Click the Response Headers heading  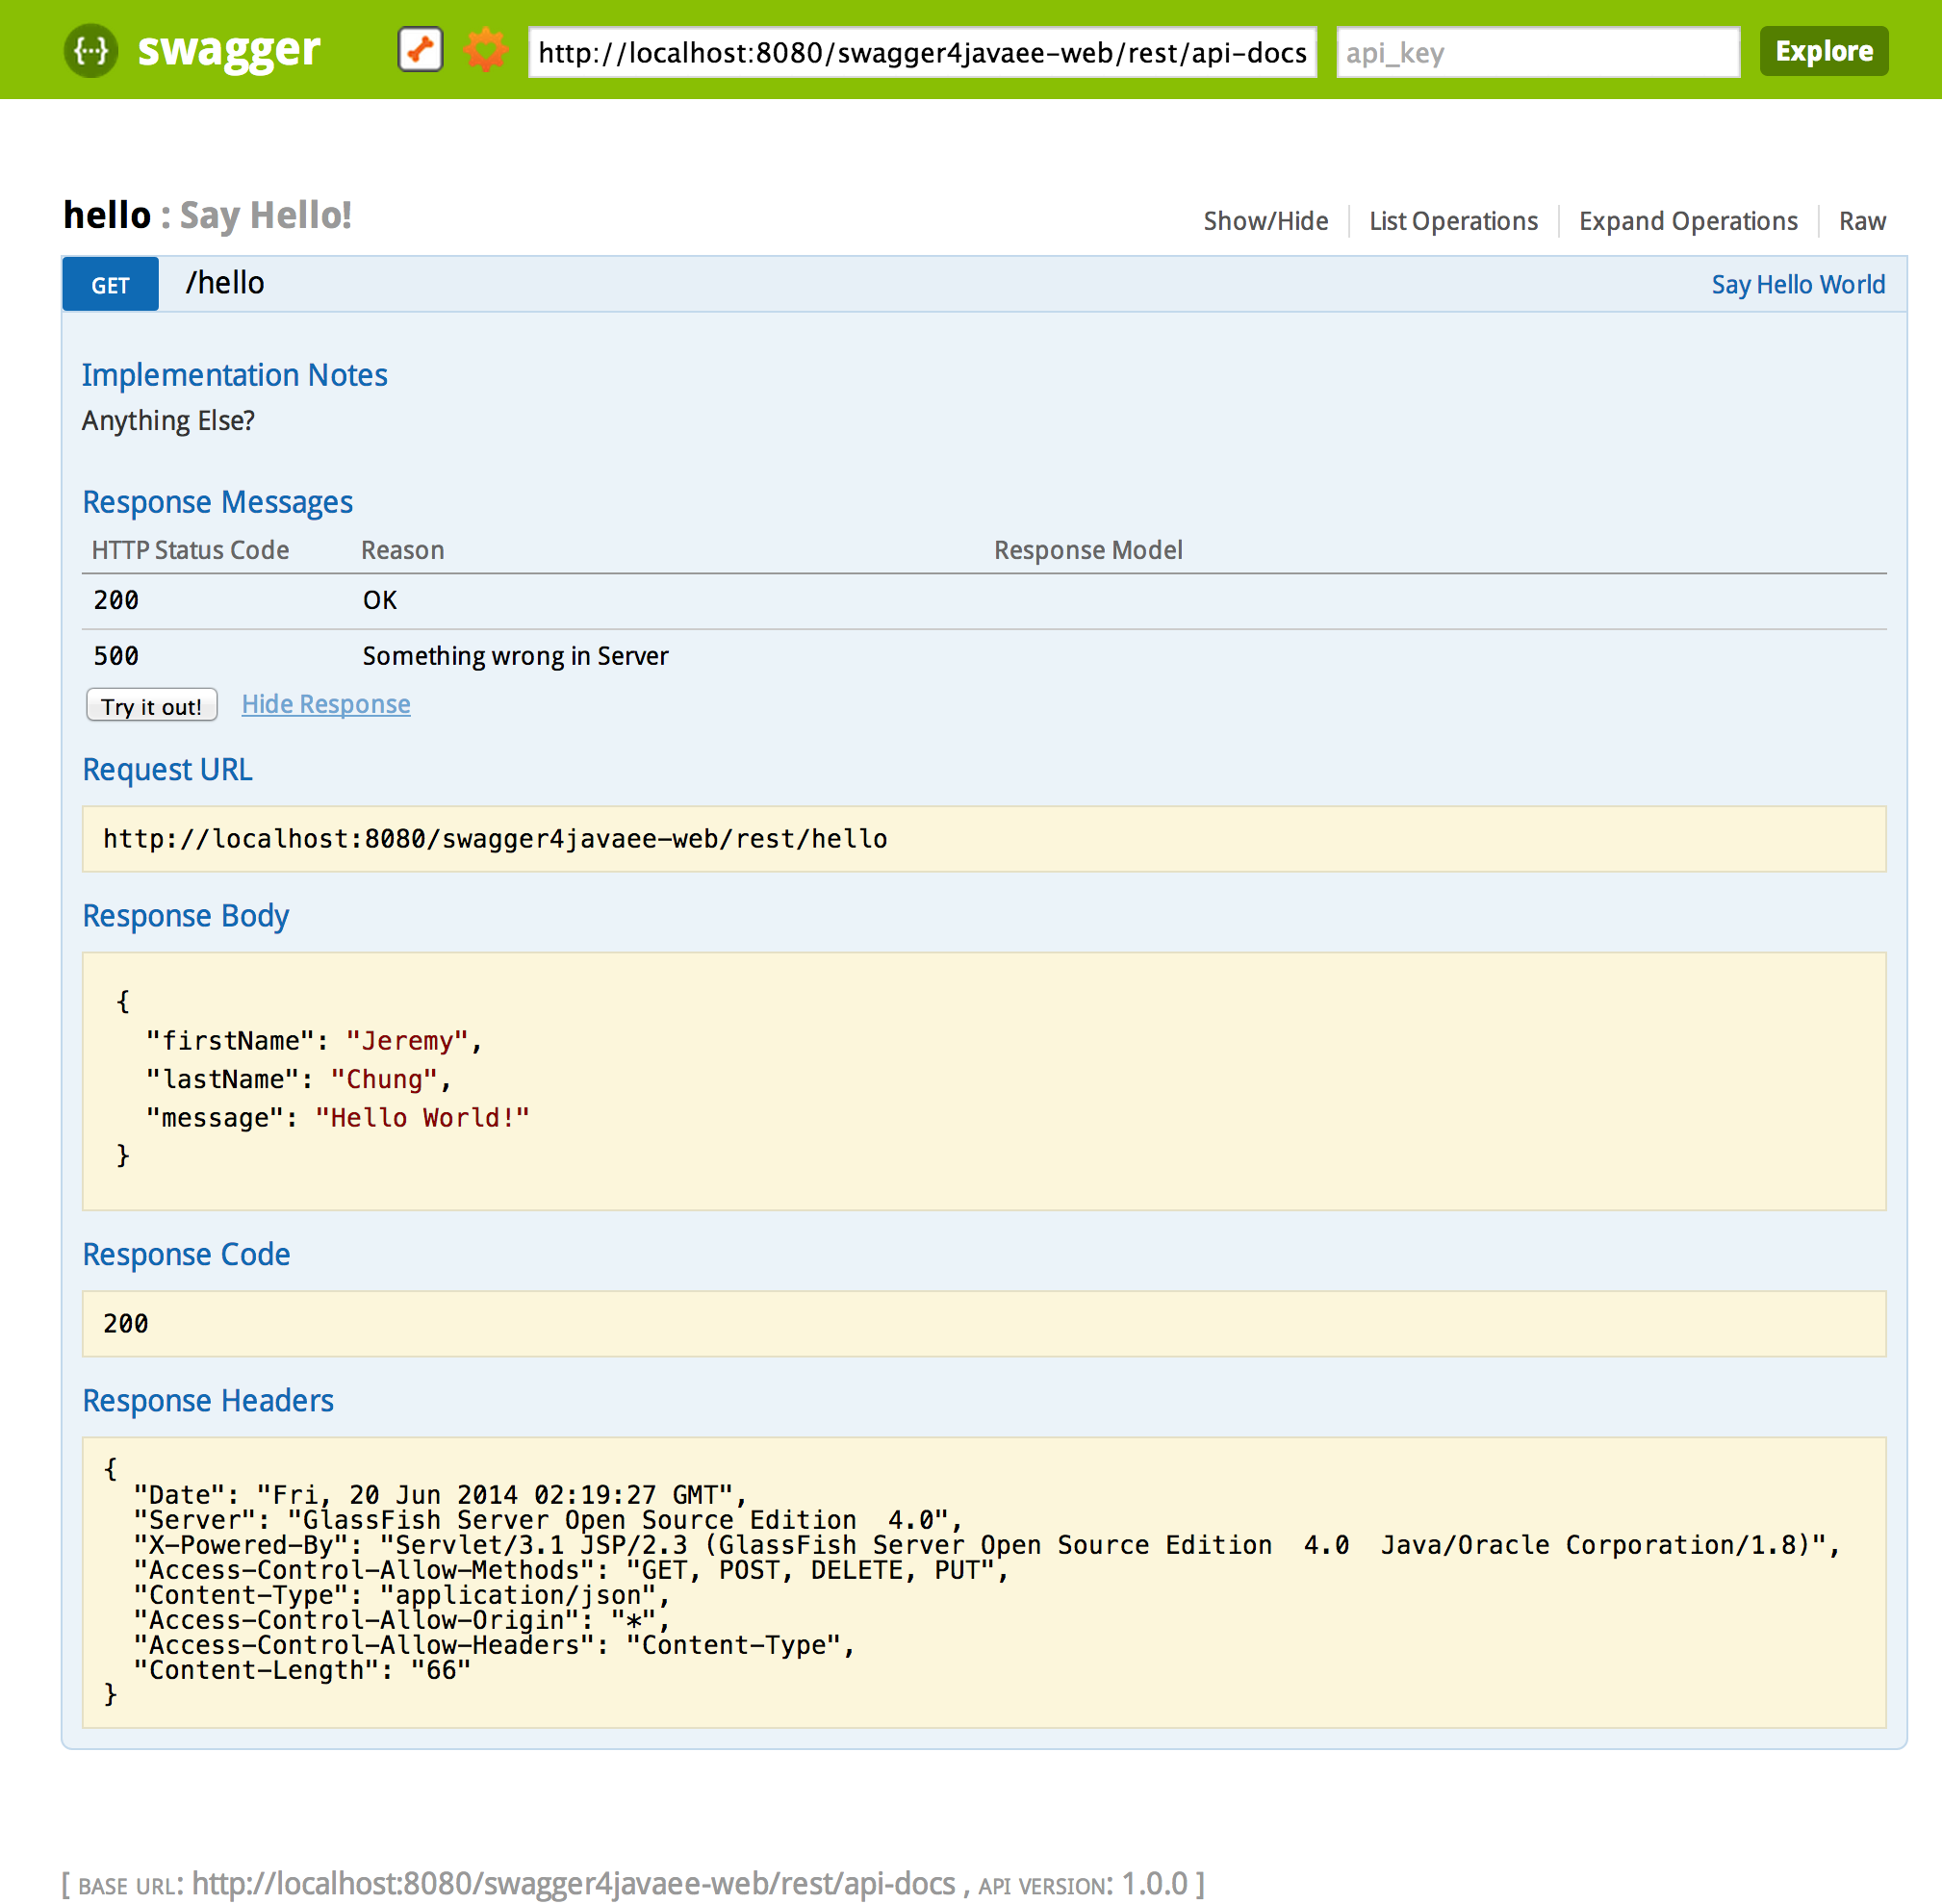pyautogui.click(x=208, y=1401)
